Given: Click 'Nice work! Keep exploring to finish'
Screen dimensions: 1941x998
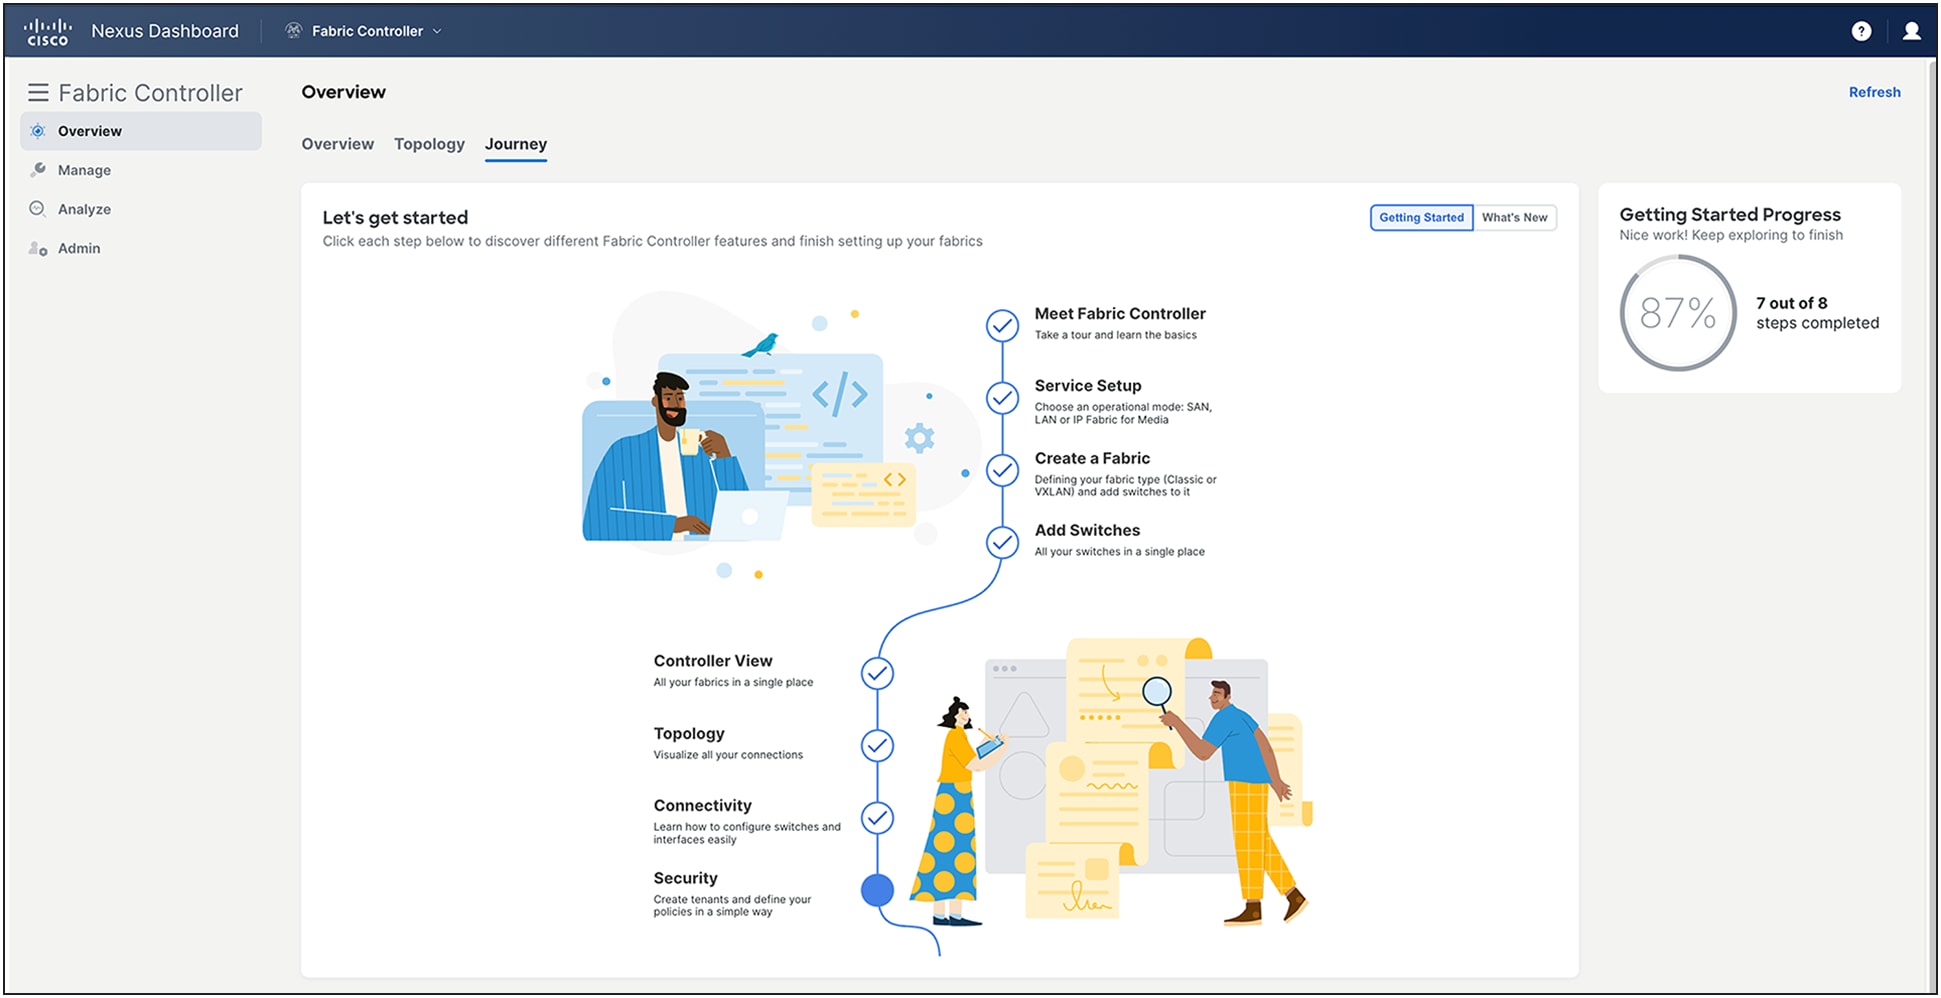Looking at the screenshot, I should [x=1731, y=235].
